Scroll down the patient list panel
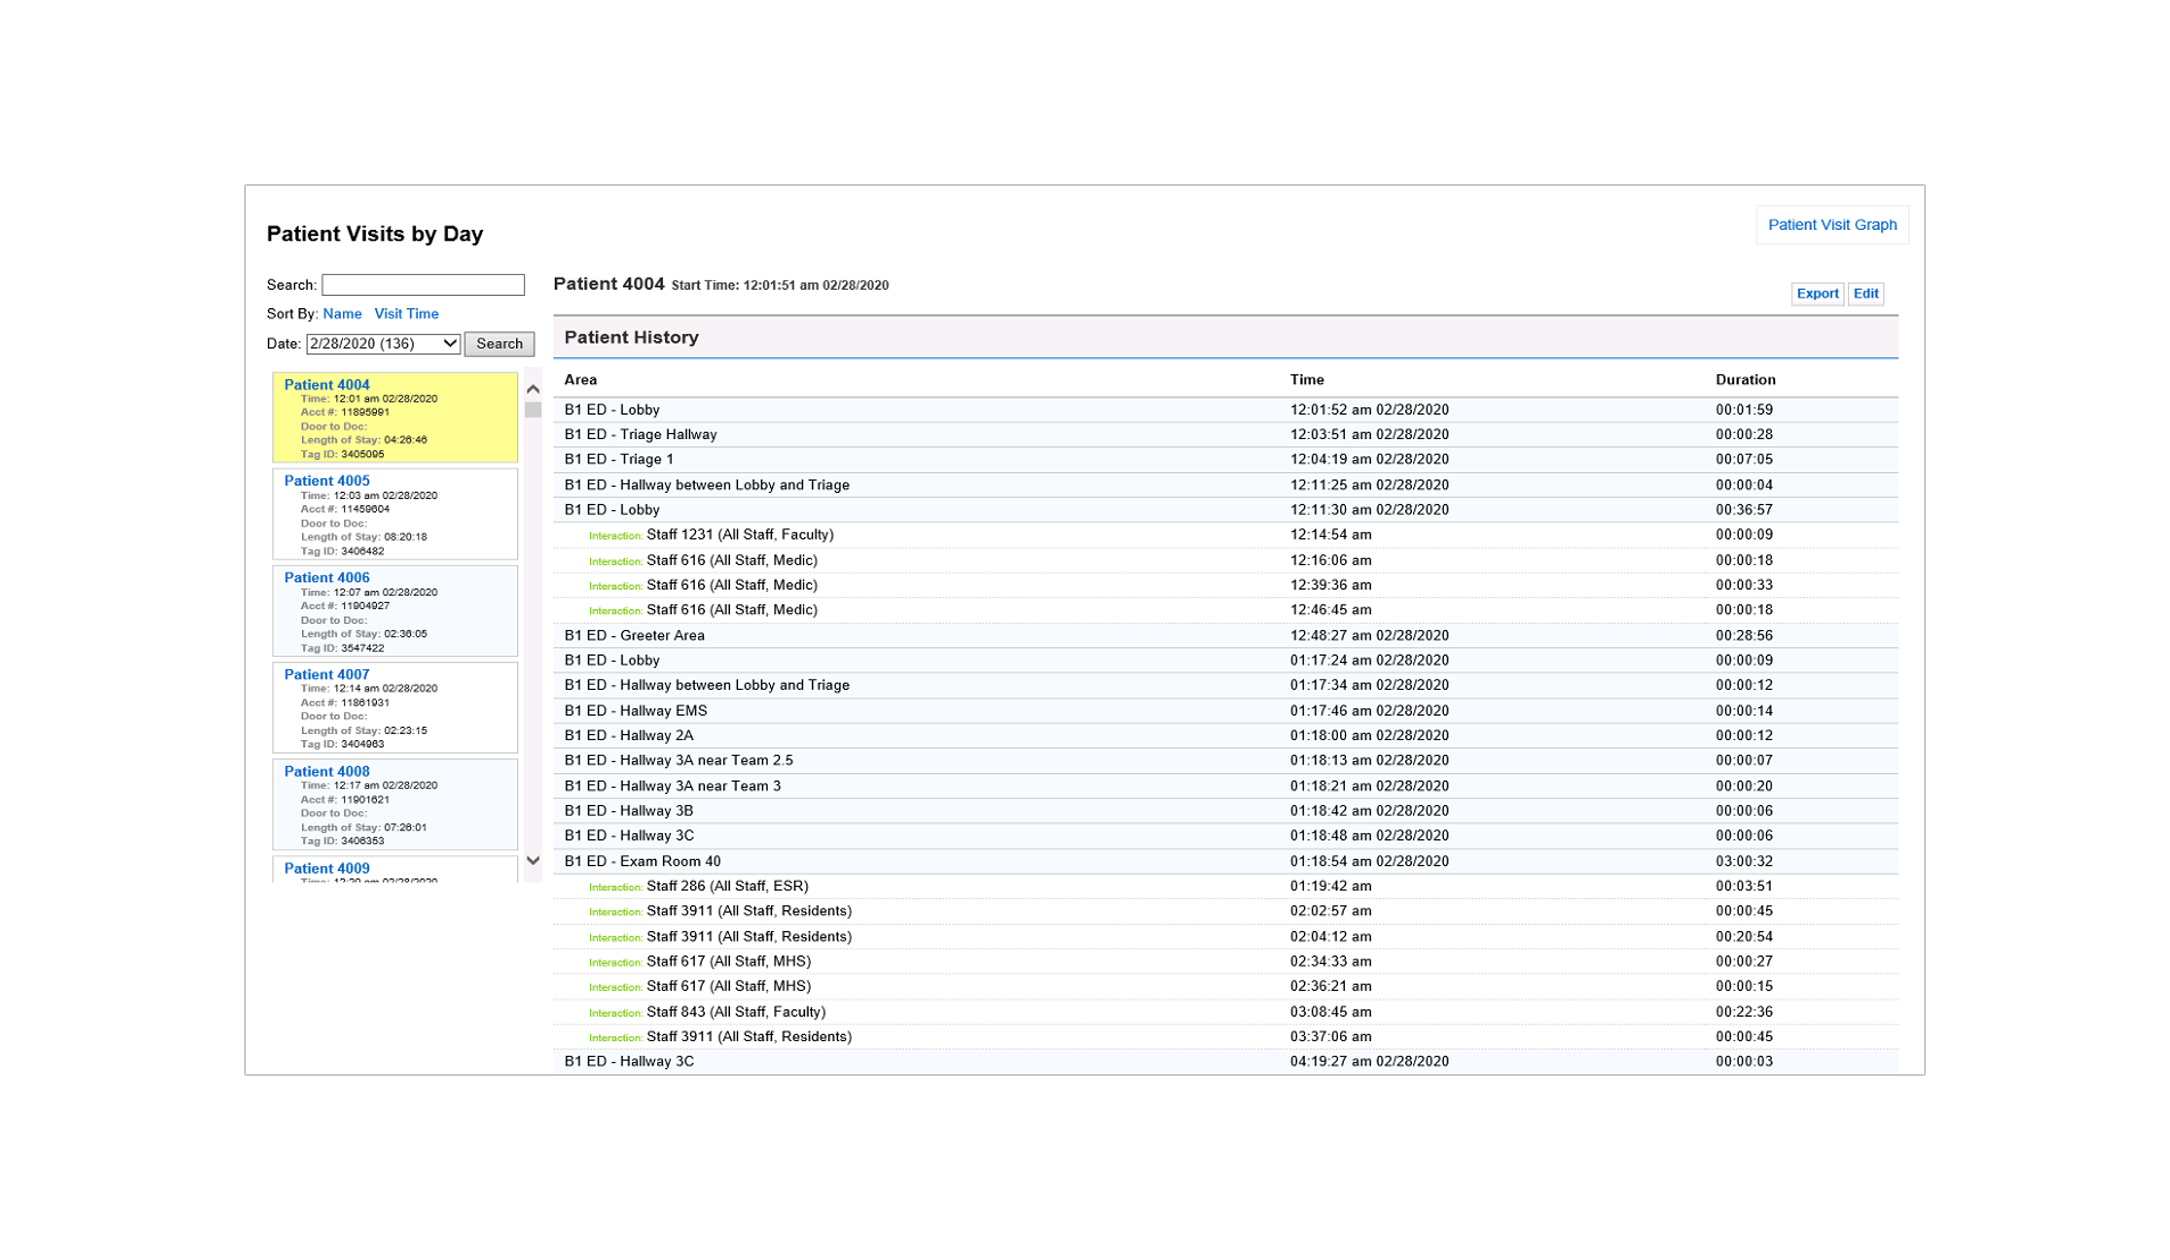The height and width of the screenshot is (1260, 2170). pos(534,861)
